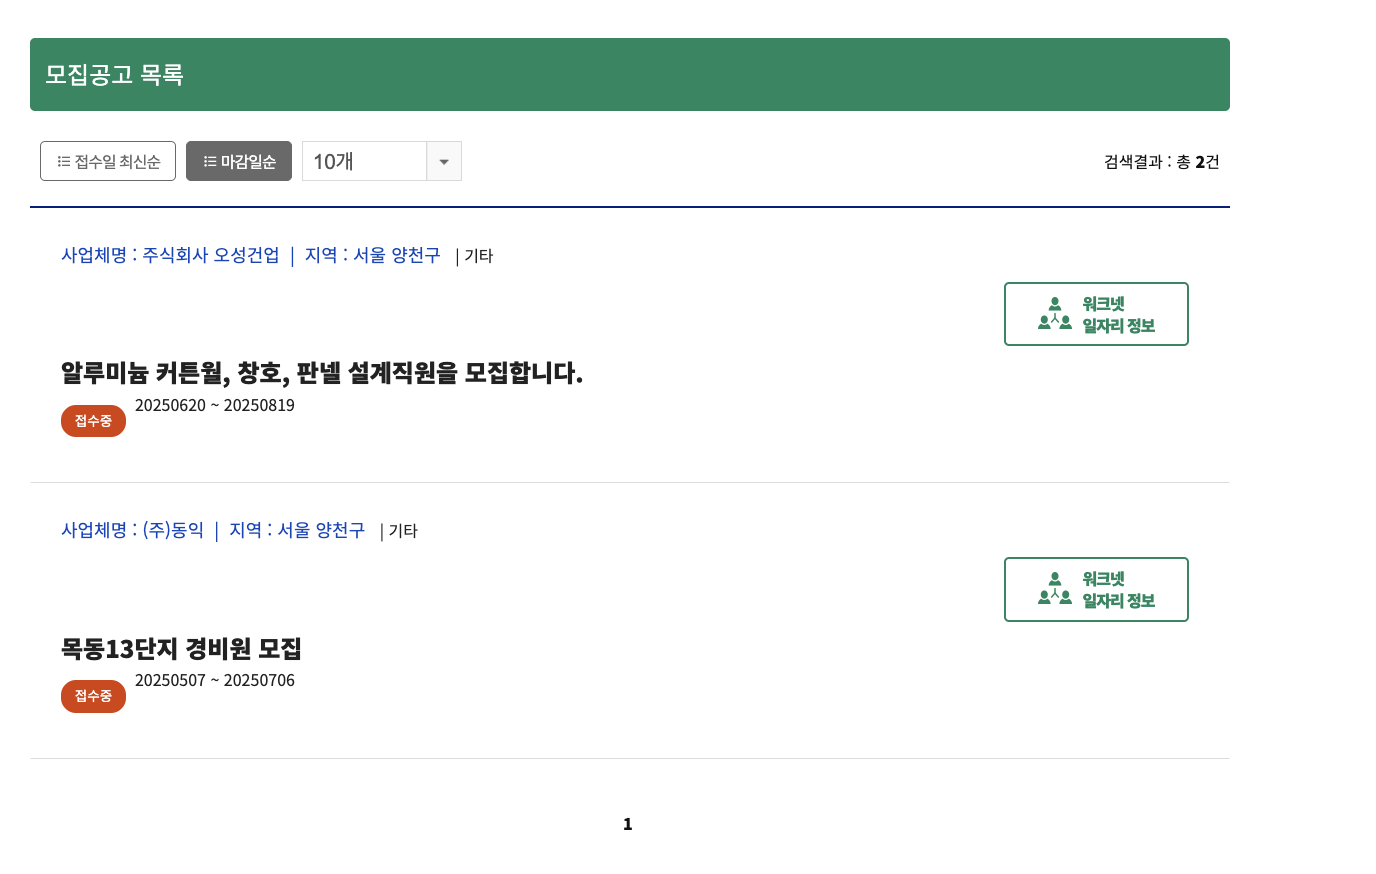Sort listings by 접수일 최신순

coord(107,160)
